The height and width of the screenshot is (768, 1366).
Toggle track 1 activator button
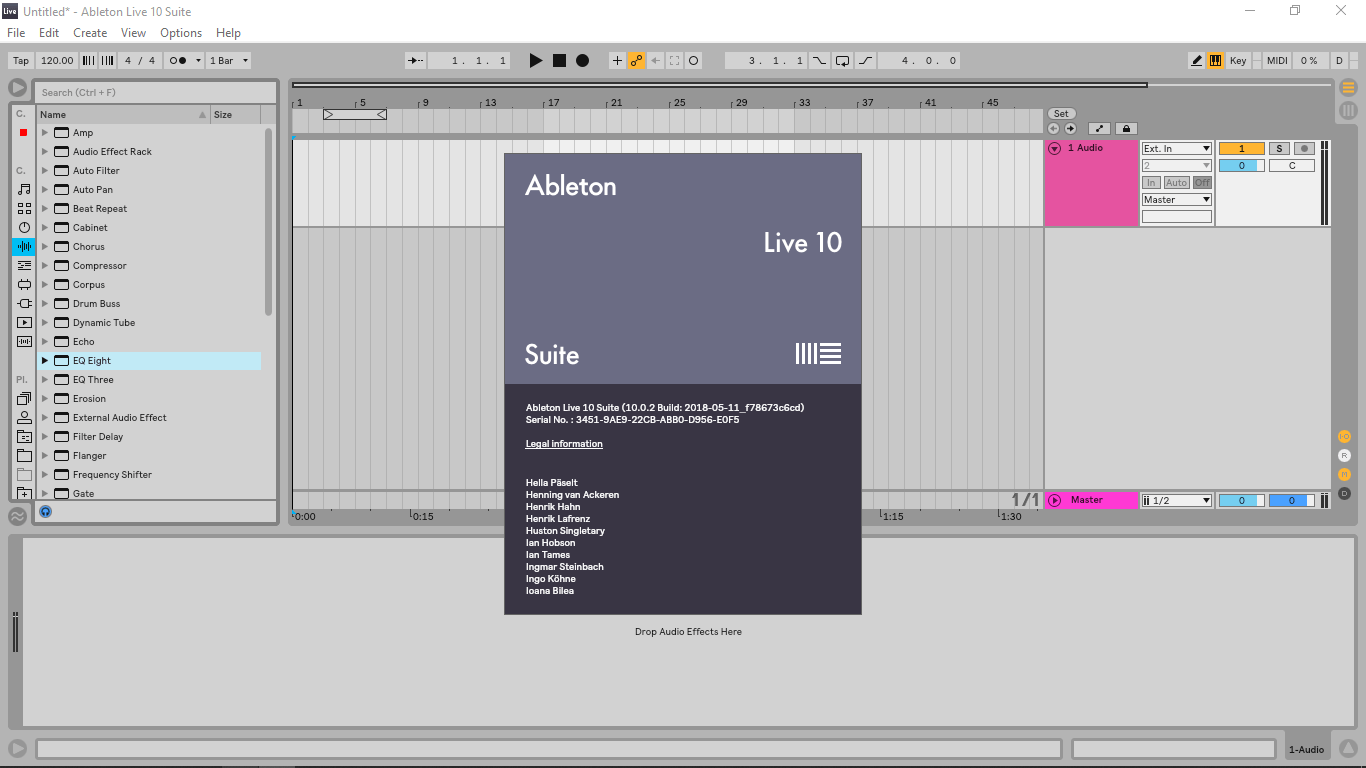pos(1242,148)
